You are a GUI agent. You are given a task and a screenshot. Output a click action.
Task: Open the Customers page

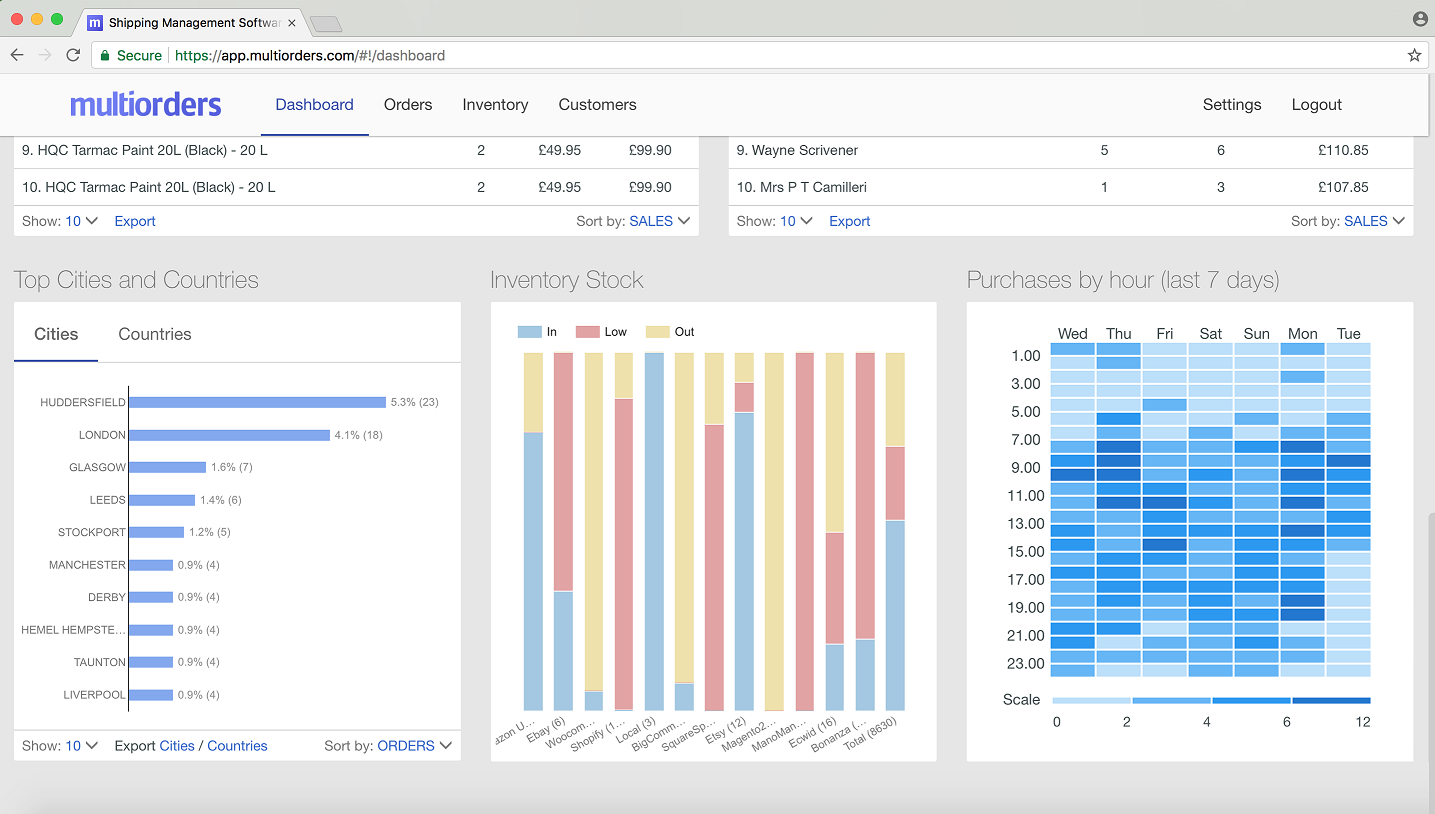click(597, 104)
